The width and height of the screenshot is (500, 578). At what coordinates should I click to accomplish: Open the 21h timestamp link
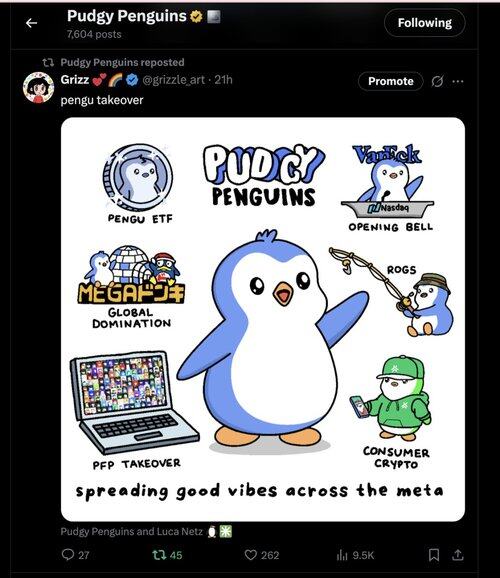tap(223, 80)
